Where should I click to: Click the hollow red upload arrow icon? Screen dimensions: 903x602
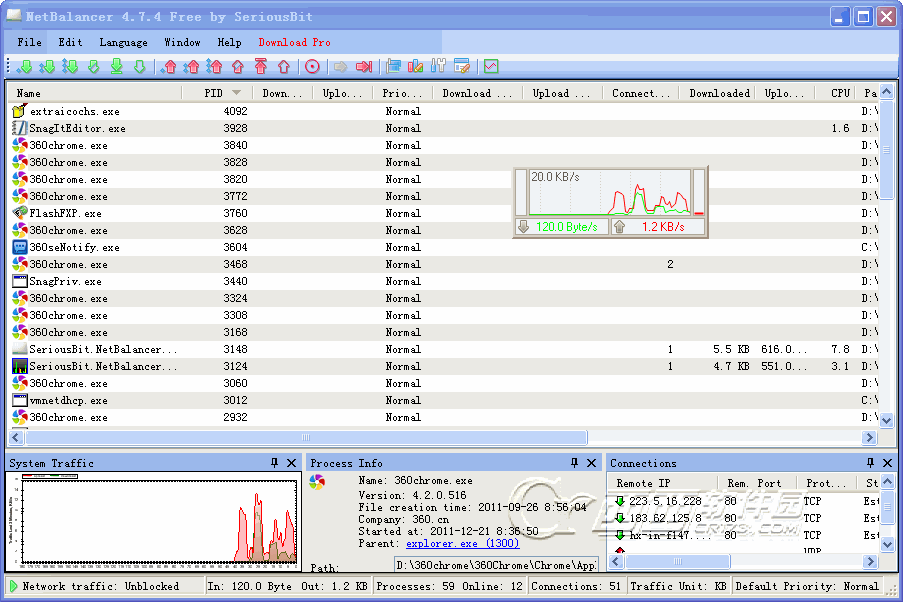pos(284,67)
